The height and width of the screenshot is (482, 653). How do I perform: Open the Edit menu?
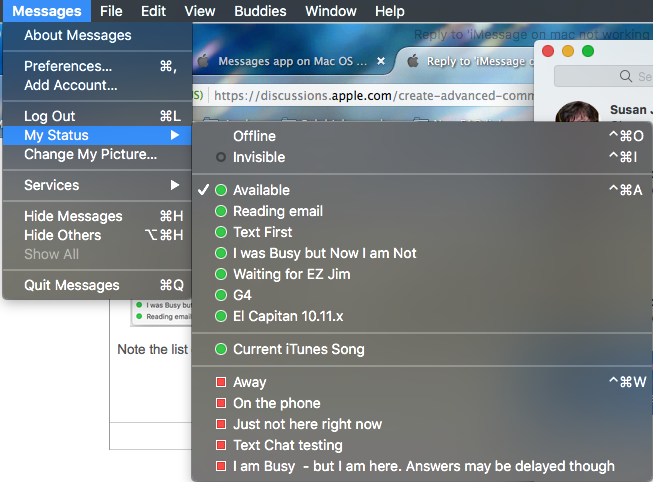[x=153, y=11]
